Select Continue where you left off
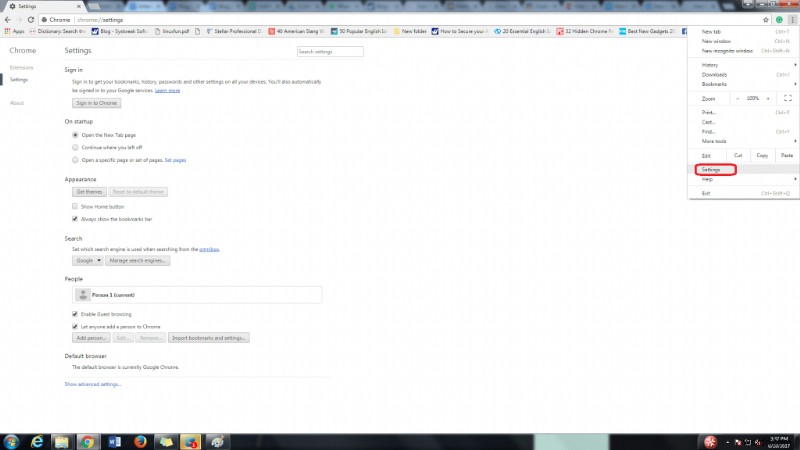The height and width of the screenshot is (450, 800). (76, 147)
